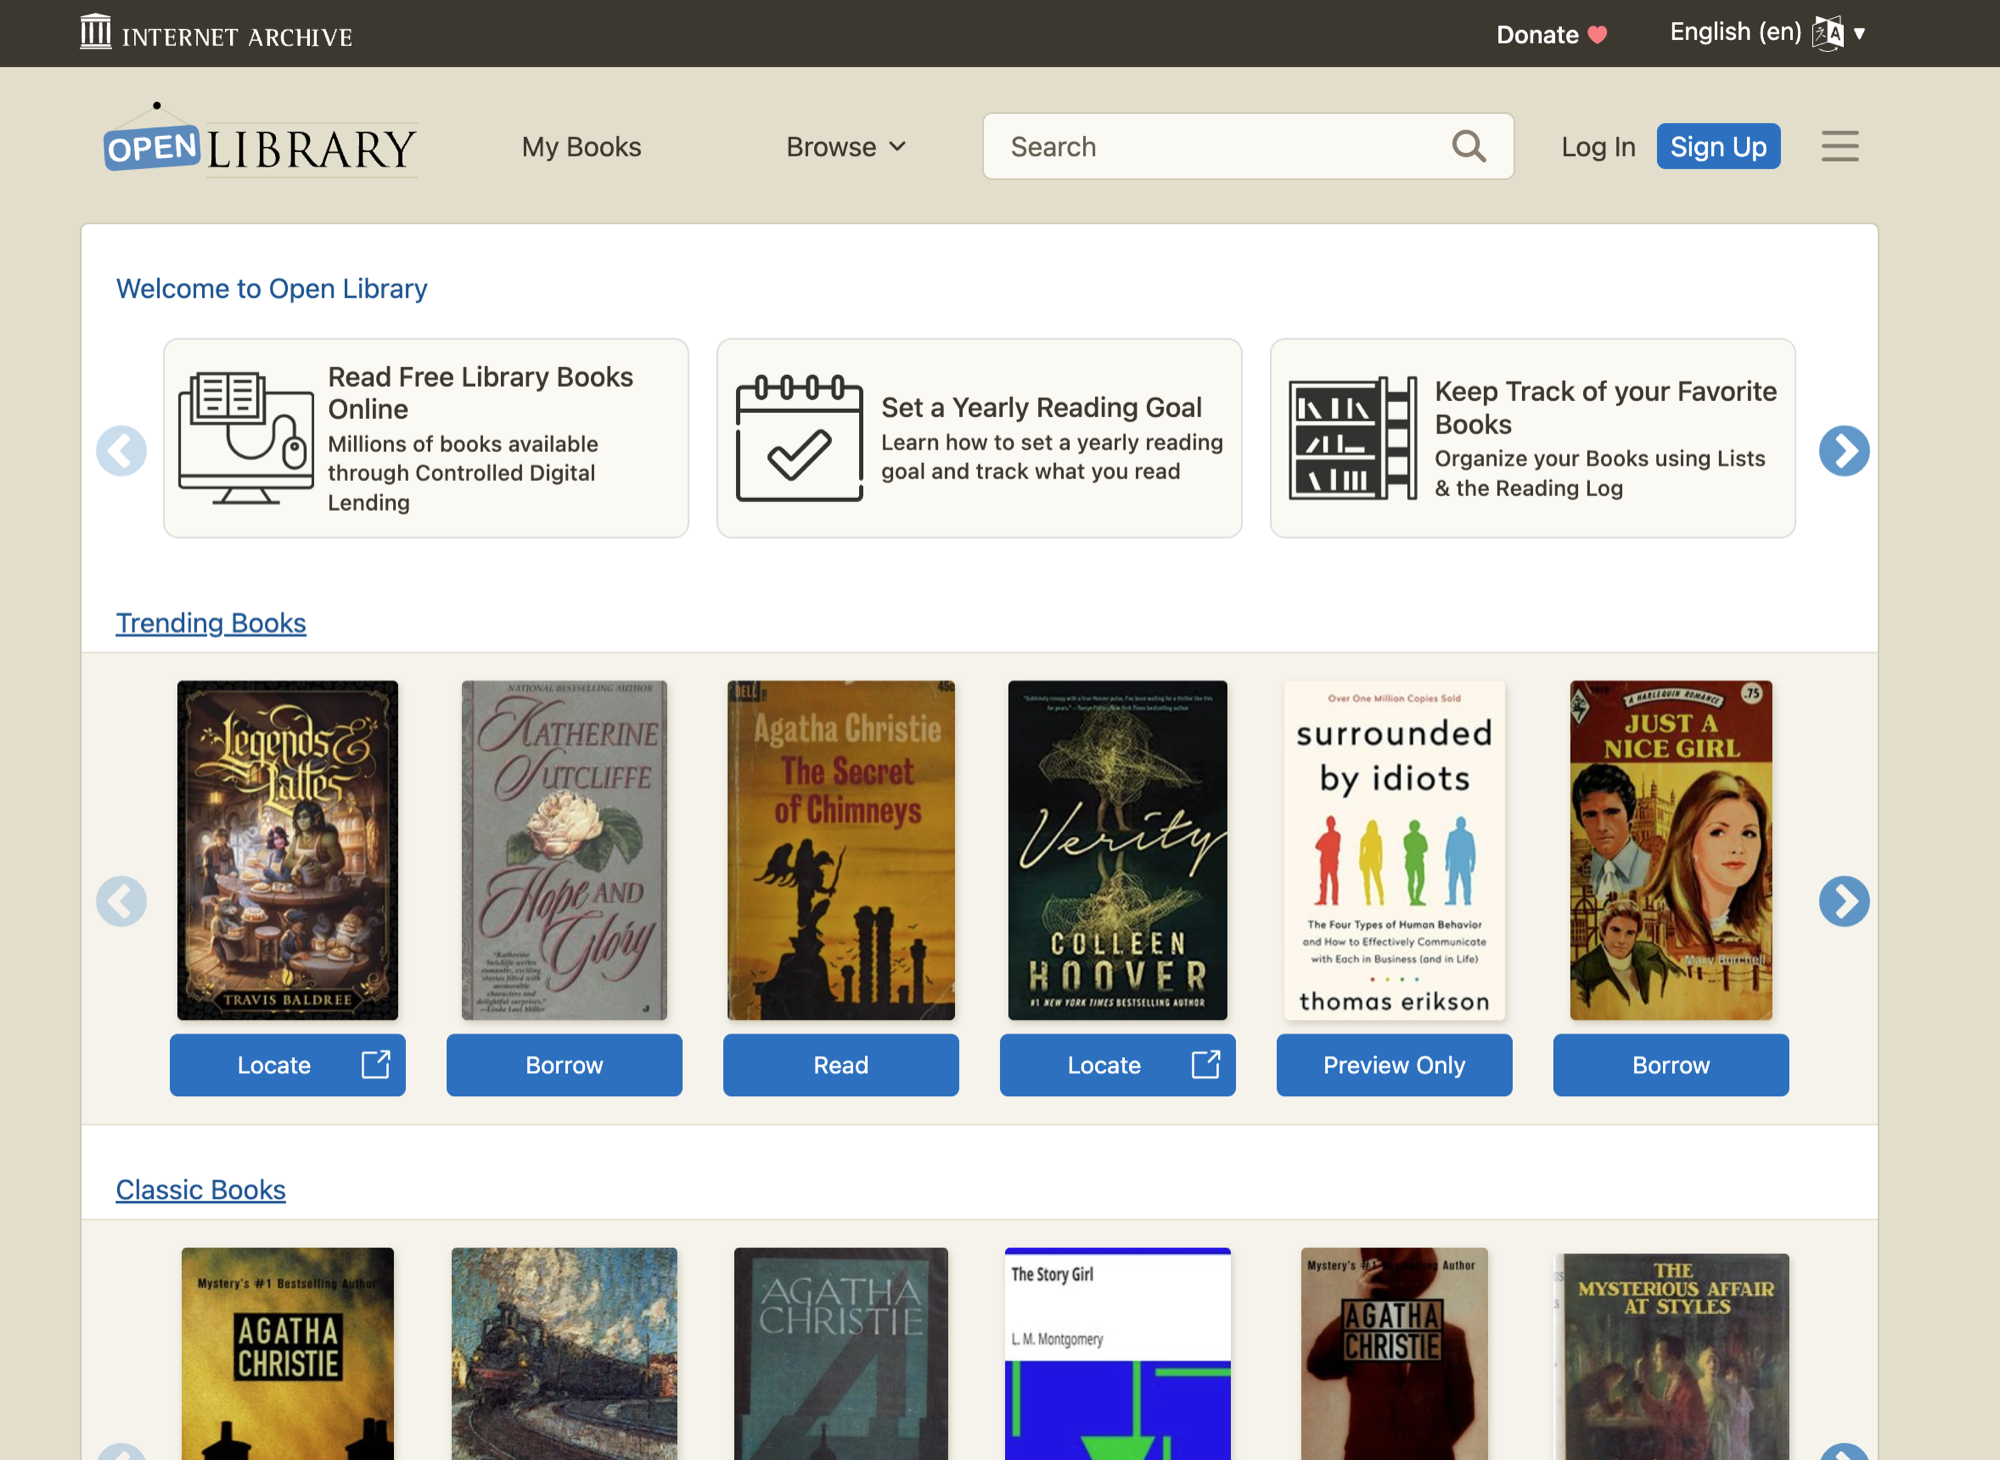The height and width of the screenshot is (1460, 2000).
Task: Click the bookshelf icon
Action: (1352, 438)
